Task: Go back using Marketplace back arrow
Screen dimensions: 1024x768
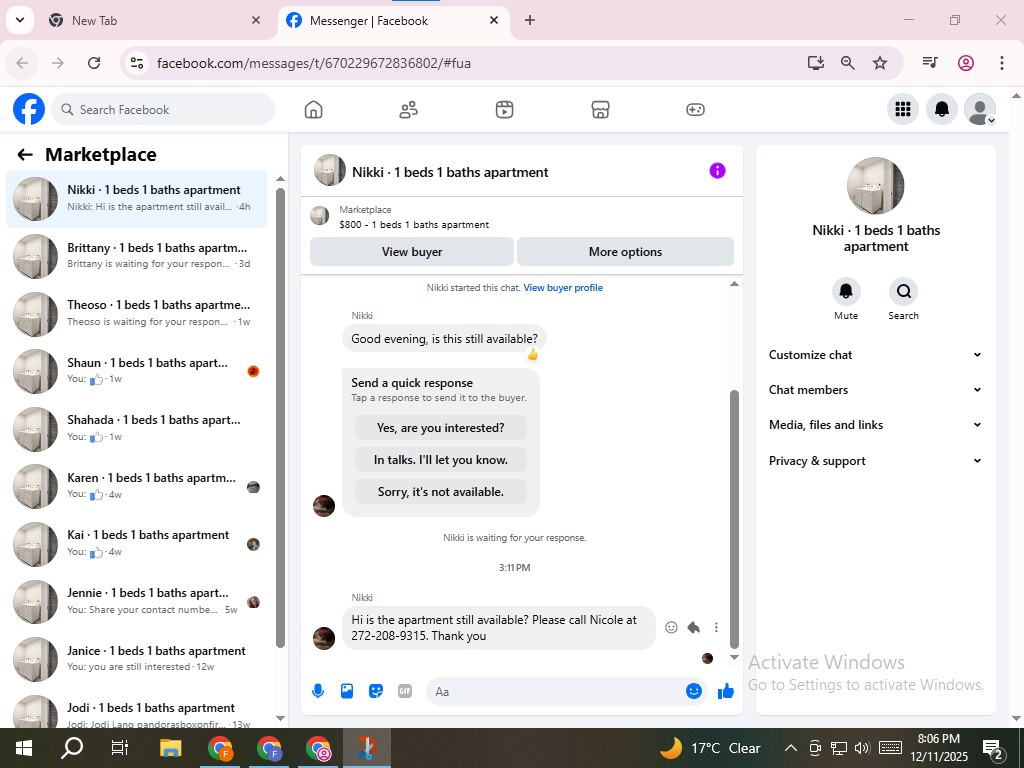Action: [25, 155]
